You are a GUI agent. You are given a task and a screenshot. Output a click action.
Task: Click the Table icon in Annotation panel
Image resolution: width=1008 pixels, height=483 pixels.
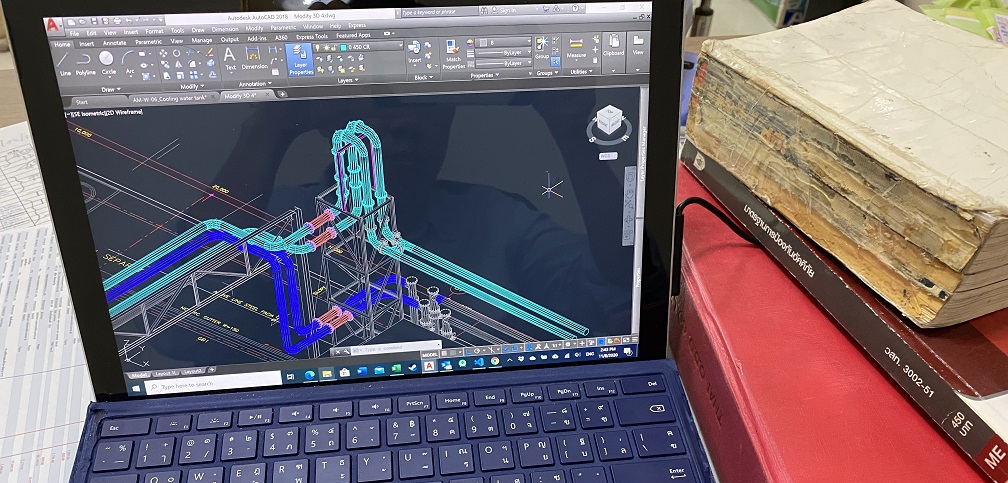coord(275,72)
